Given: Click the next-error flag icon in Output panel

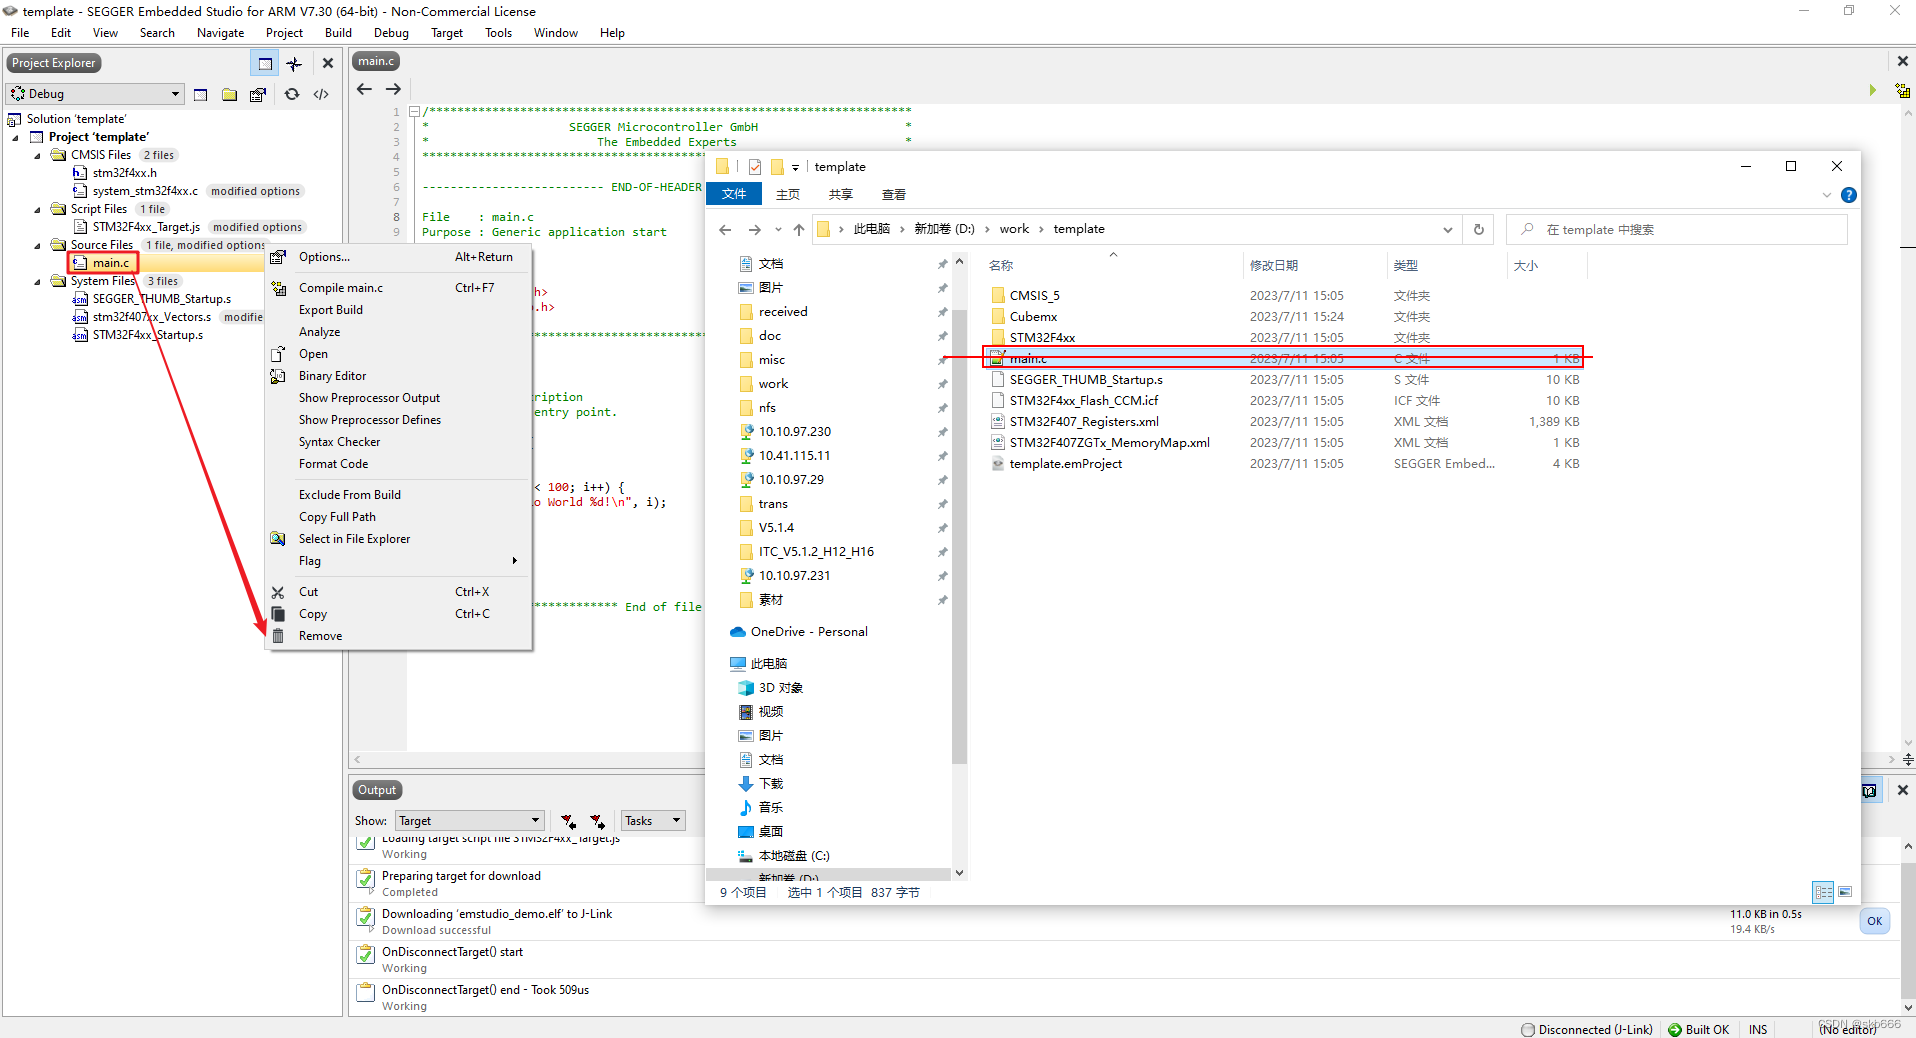Looking at the screenshot, I should click(x=597, y=820).
